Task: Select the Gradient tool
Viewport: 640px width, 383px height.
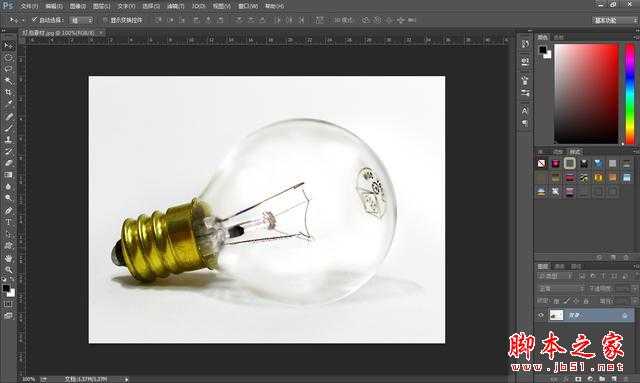Action: [8, 175]
